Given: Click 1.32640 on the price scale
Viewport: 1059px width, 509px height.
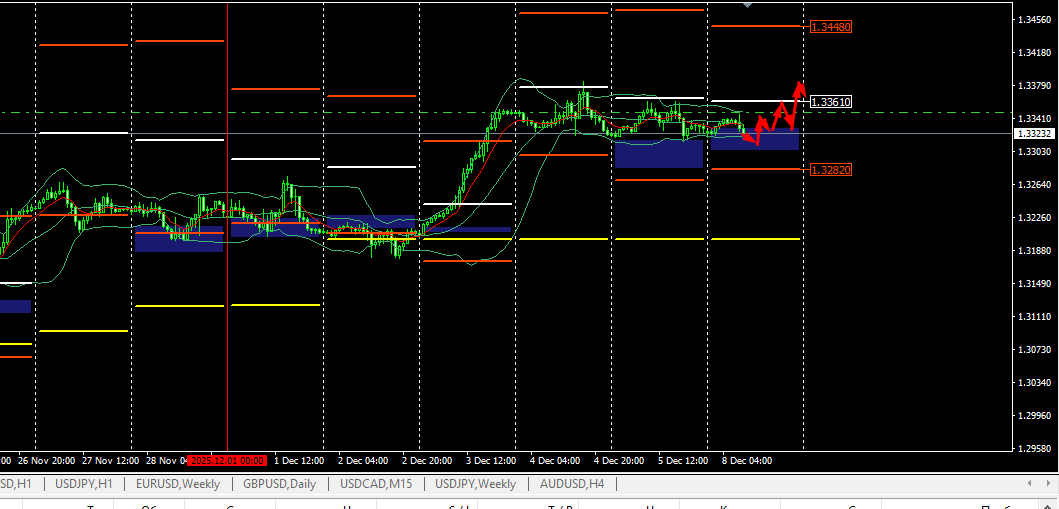Looking at the screenshot, I should point(1035,184).
